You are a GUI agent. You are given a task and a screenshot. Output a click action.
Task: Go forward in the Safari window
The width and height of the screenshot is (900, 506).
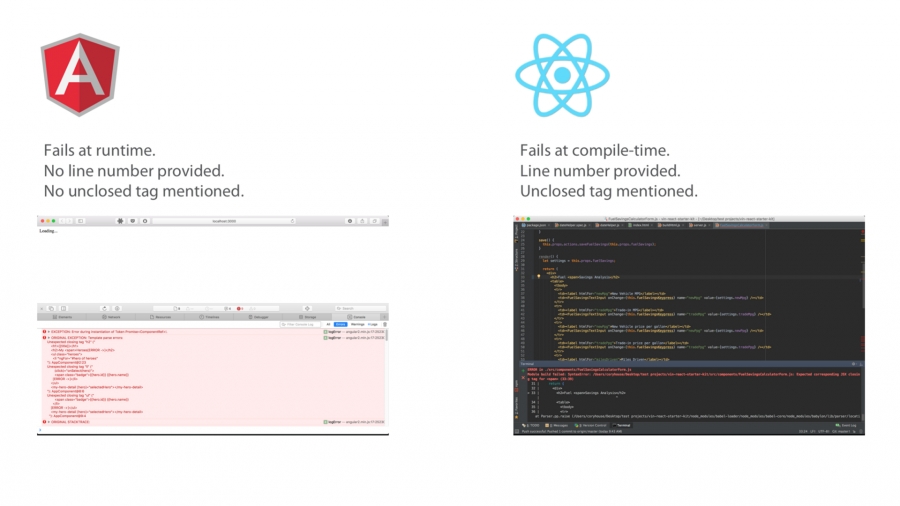[69, 221]
